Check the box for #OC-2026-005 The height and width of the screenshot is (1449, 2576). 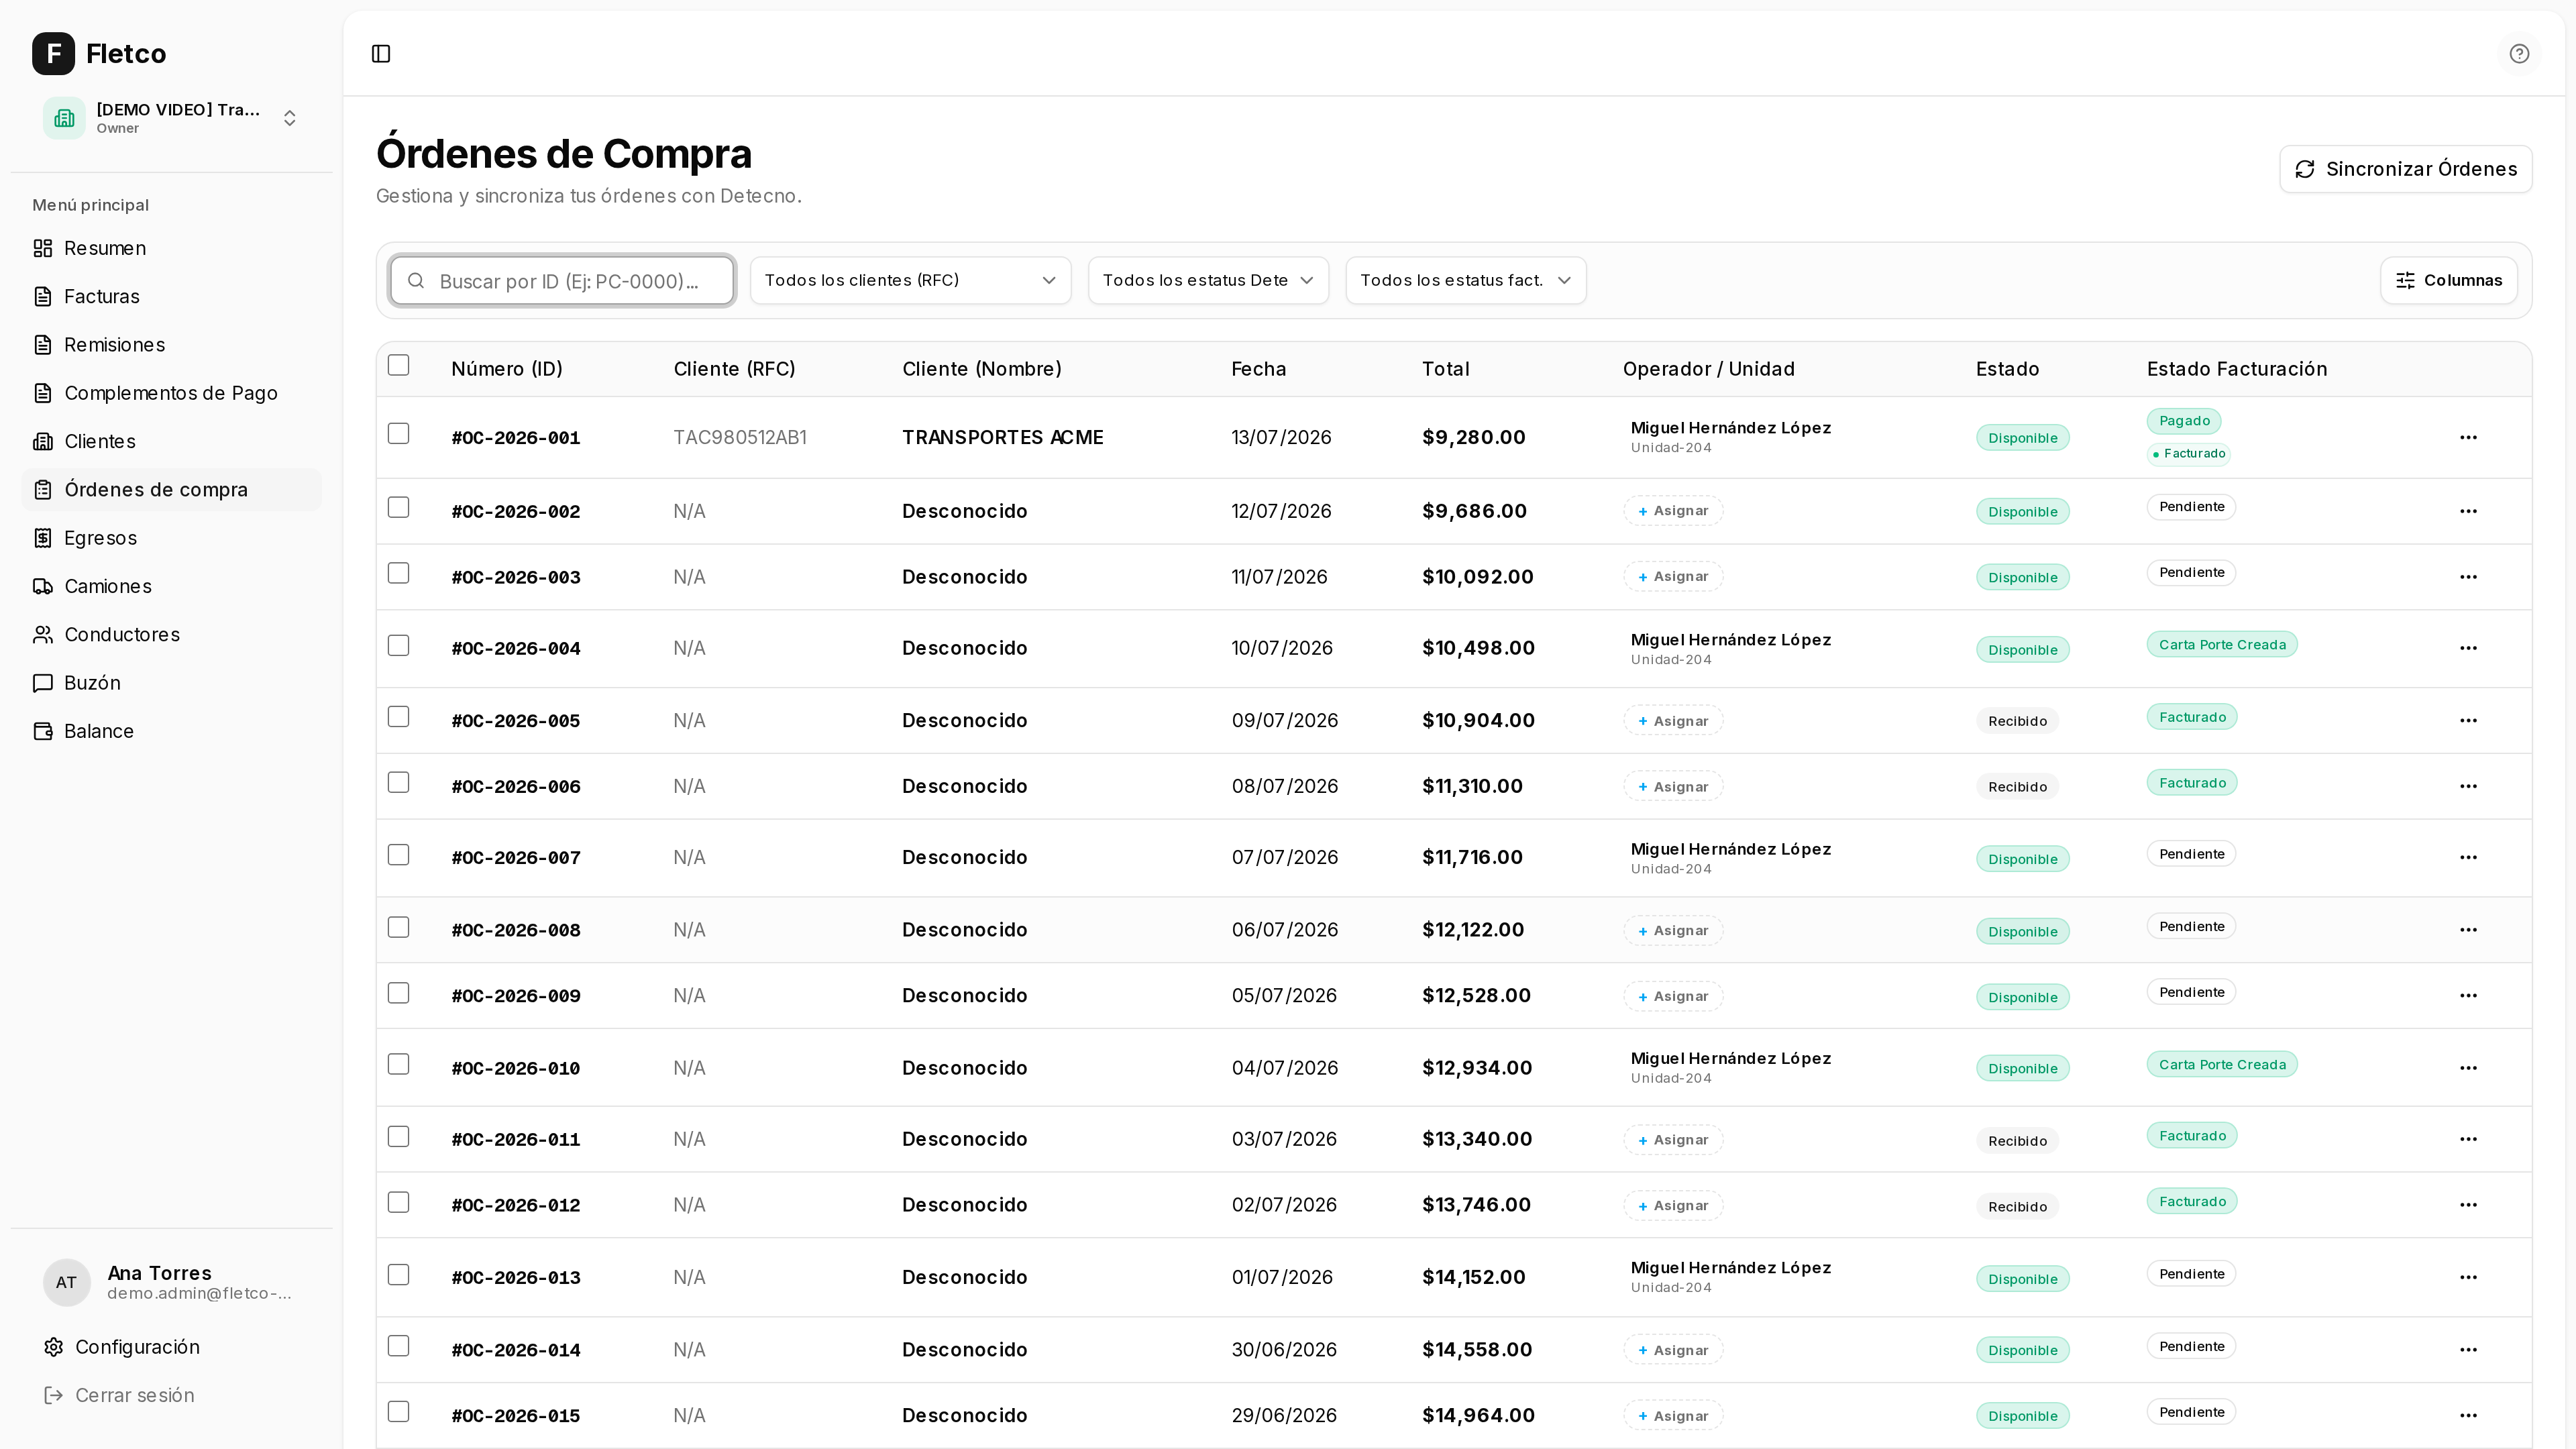[399, 717]
